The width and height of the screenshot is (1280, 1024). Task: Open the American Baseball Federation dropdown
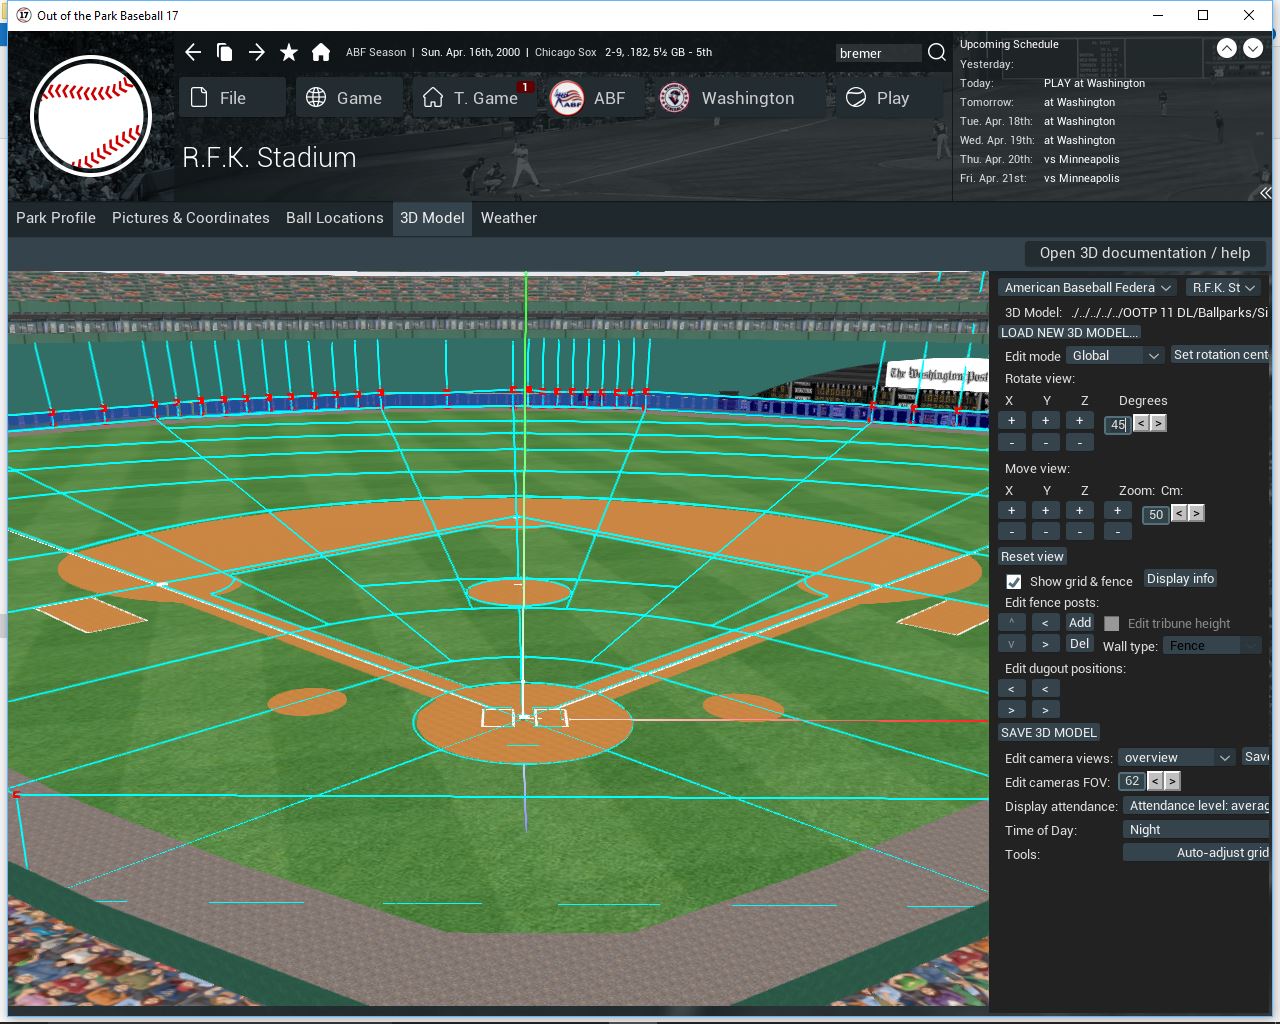point(1087,288)
